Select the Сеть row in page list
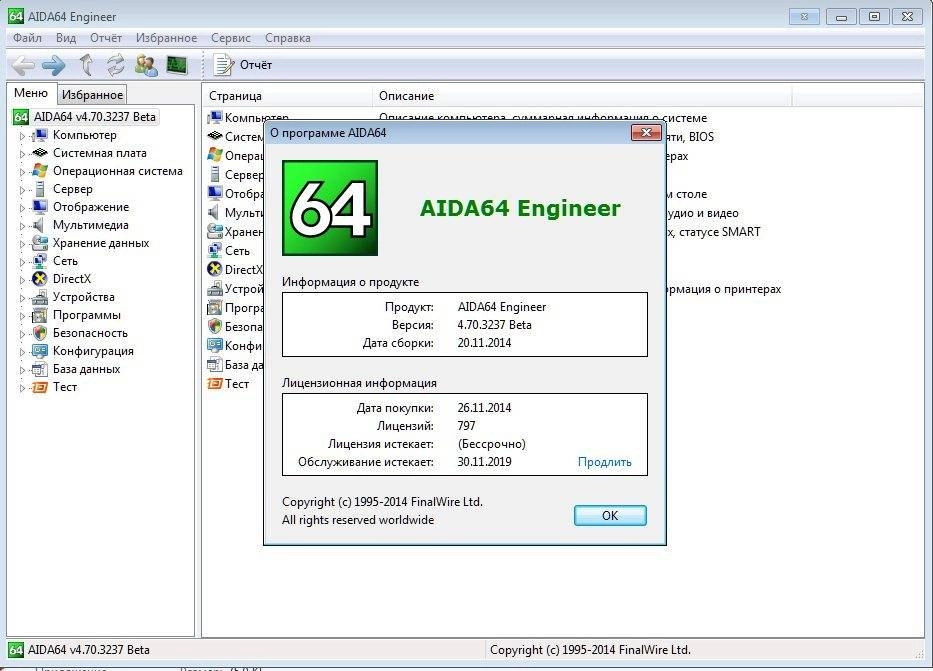 click(x=235, y=250)
